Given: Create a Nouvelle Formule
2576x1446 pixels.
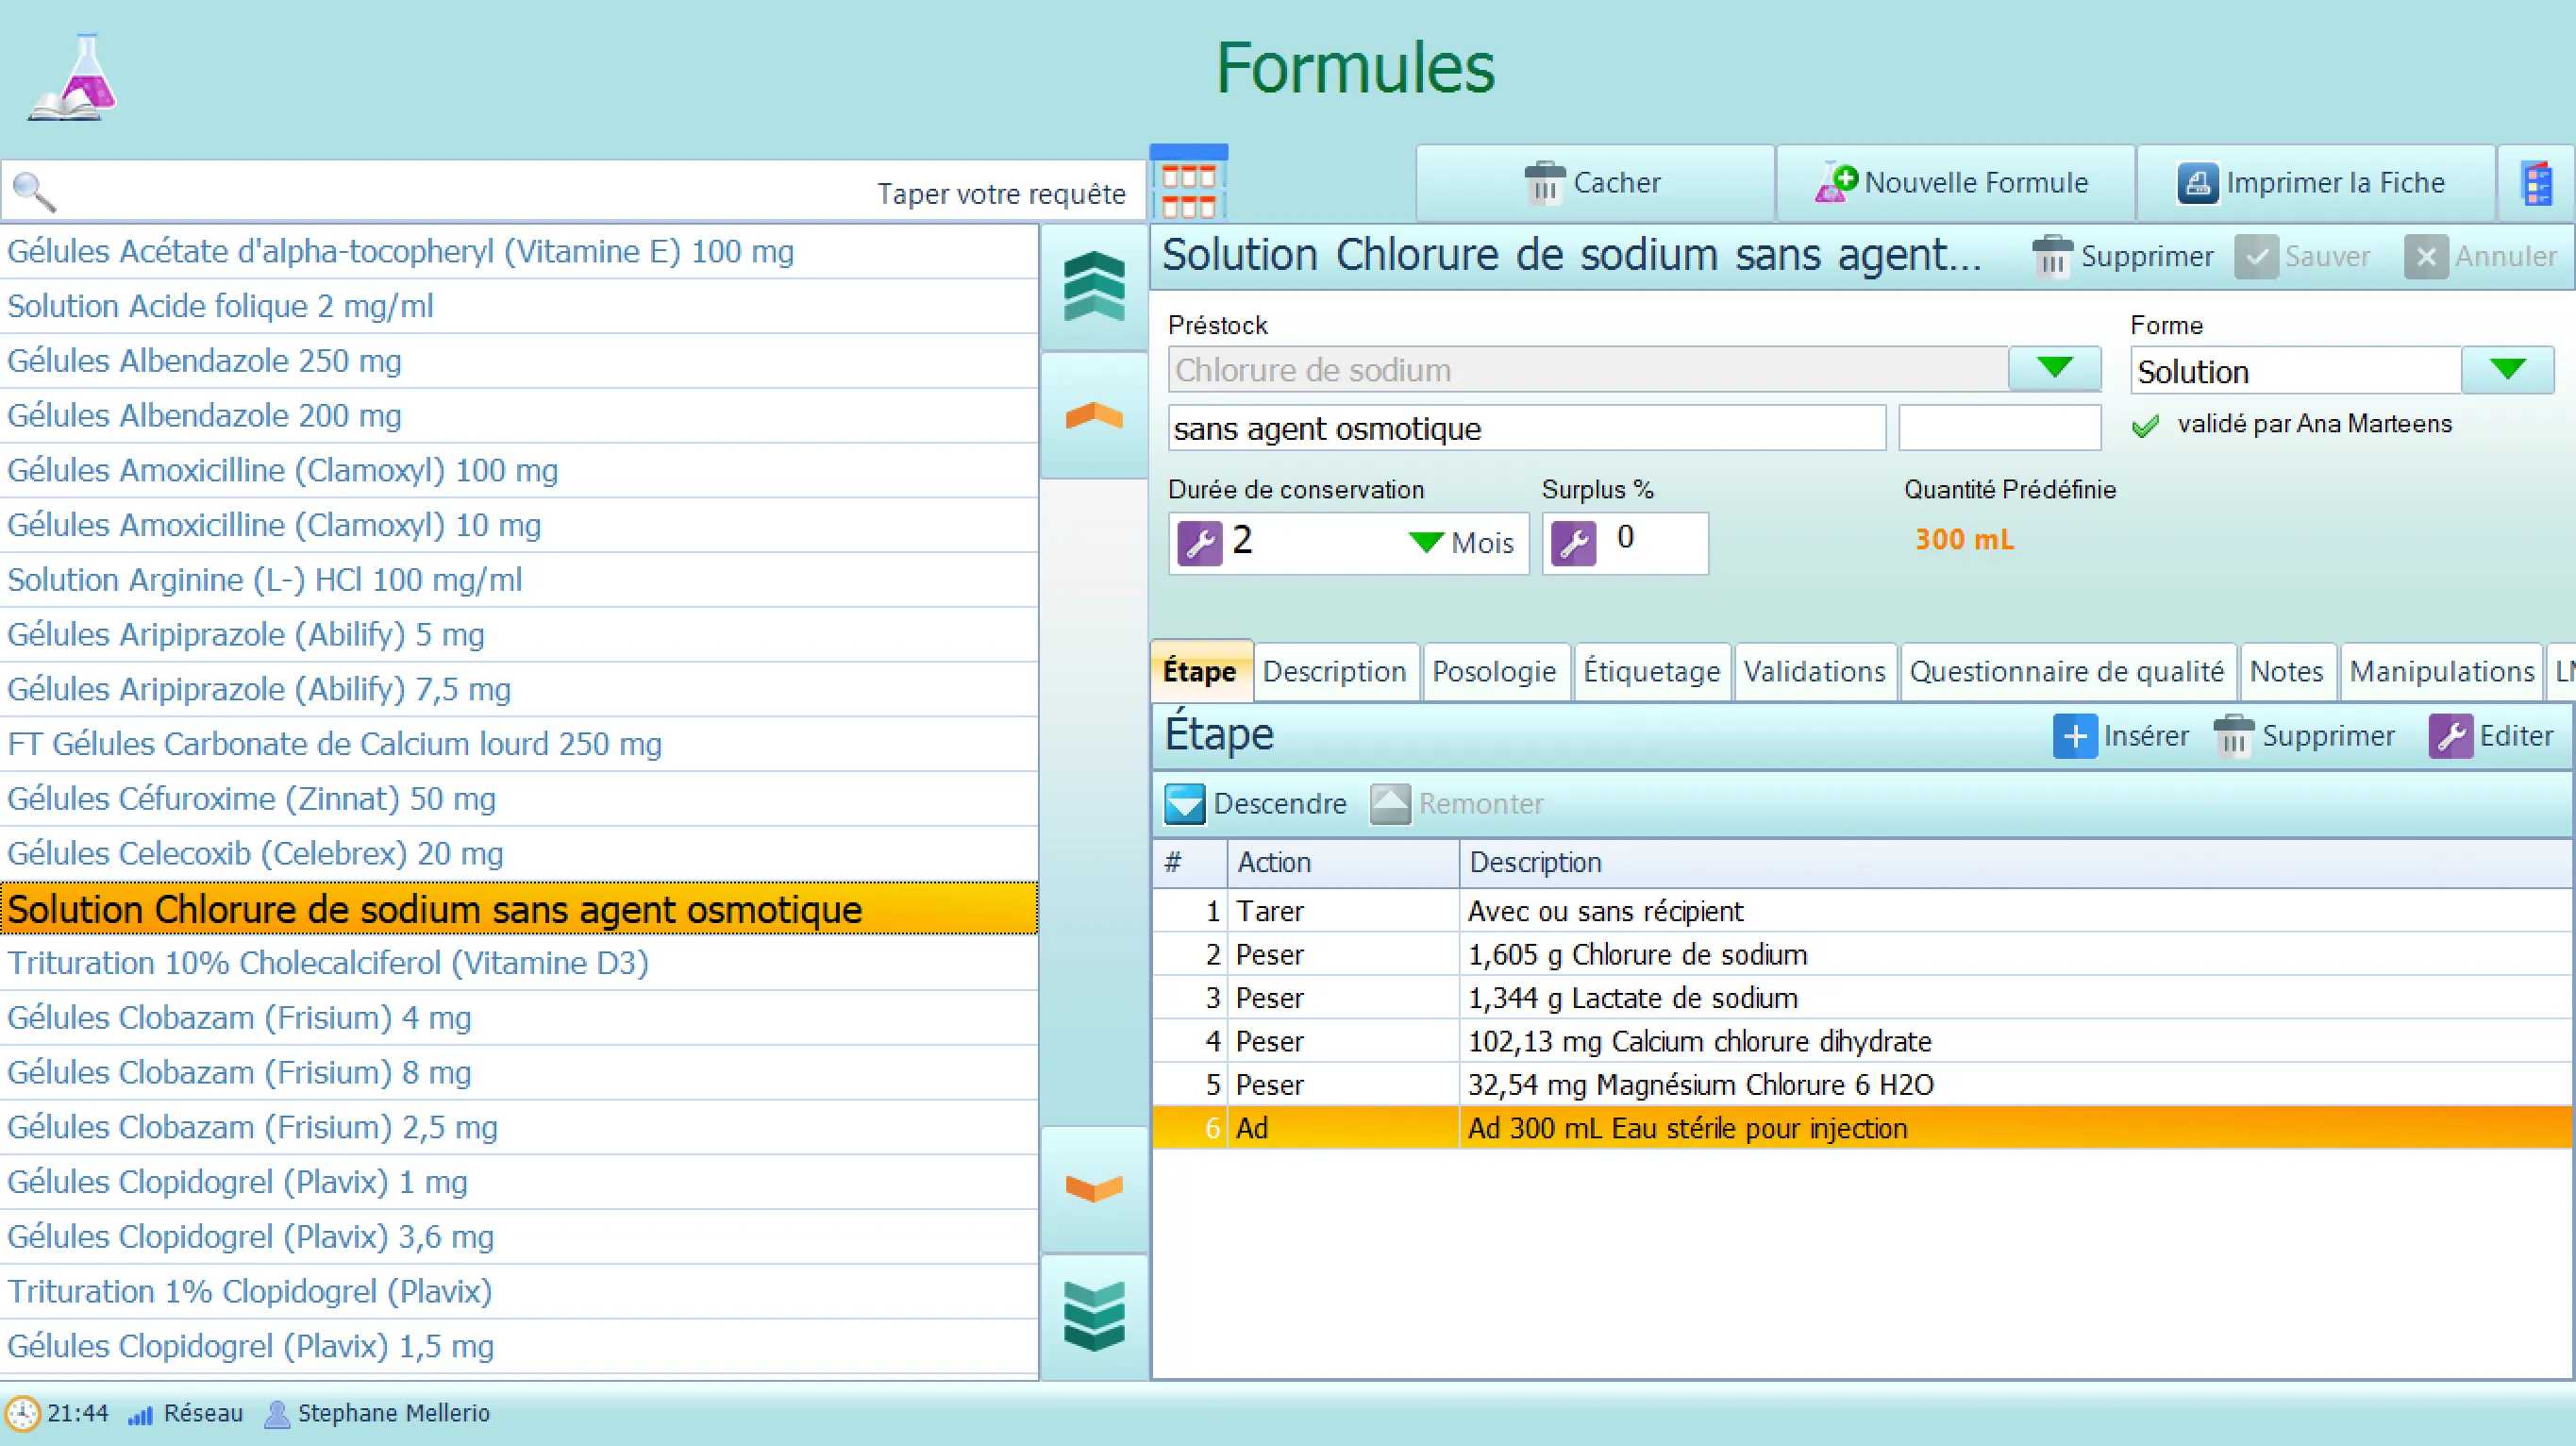Looking at the screenshot, I should [x=1955, y=183].
